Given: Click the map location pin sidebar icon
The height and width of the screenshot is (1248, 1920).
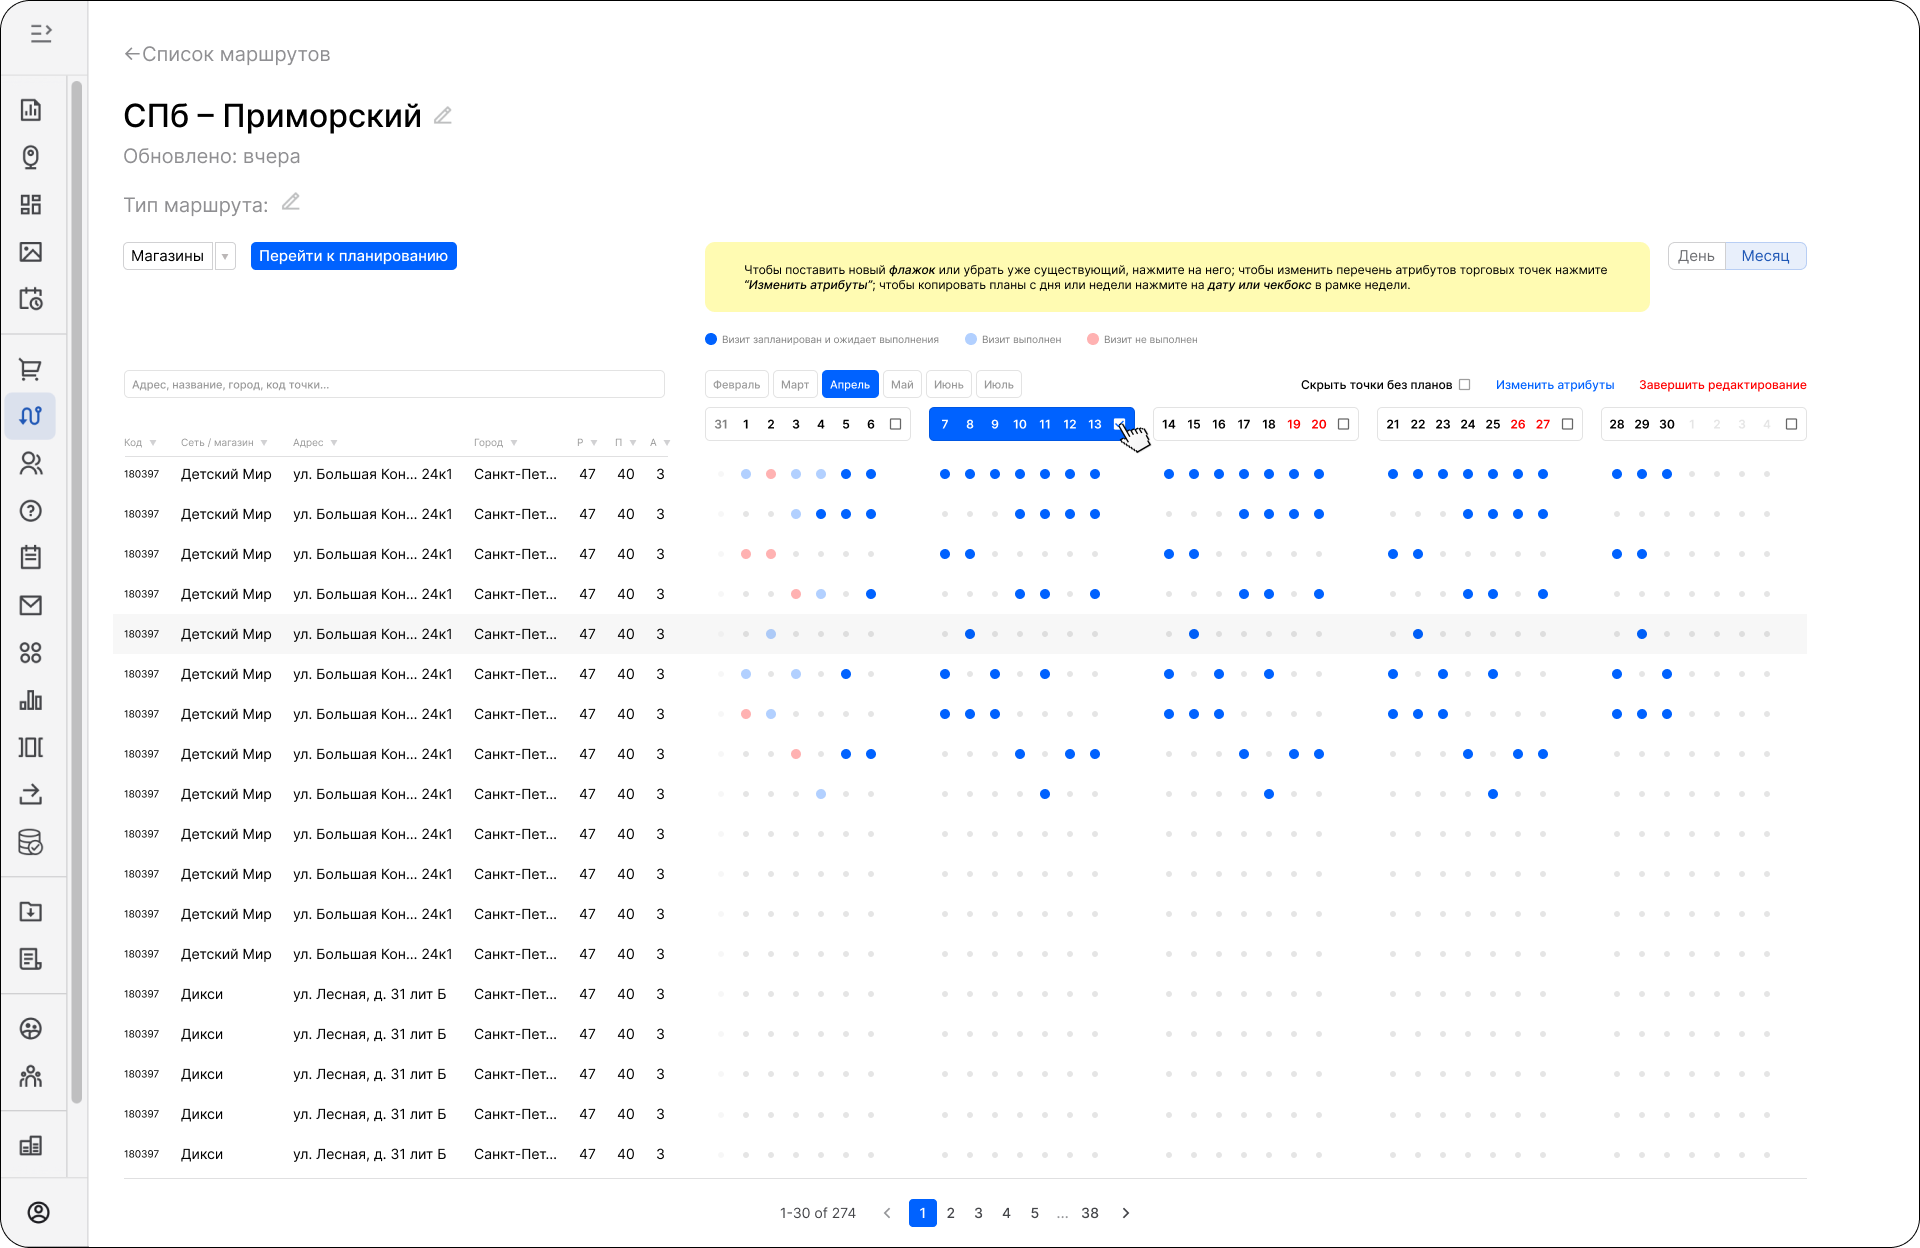Looking at the screenshot, I should click(x=30, y=157).
